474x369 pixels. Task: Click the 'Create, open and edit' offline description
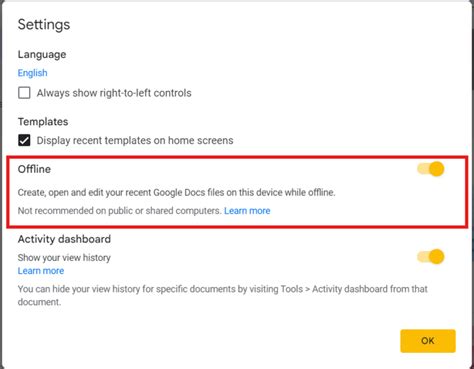176,192
